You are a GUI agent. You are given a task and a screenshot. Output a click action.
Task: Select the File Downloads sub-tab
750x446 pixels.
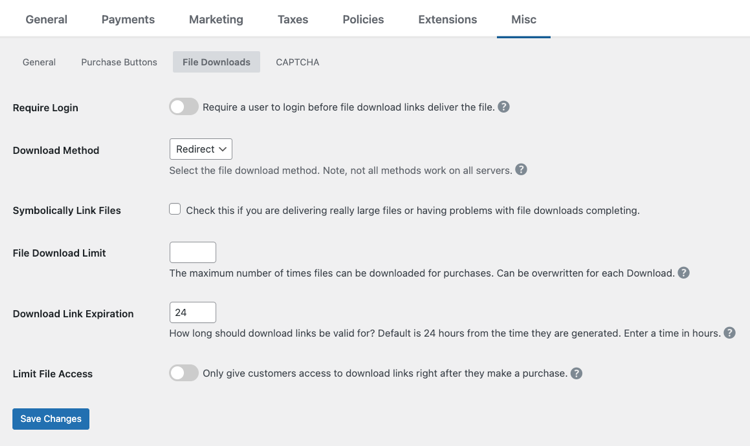coord(216,62)
